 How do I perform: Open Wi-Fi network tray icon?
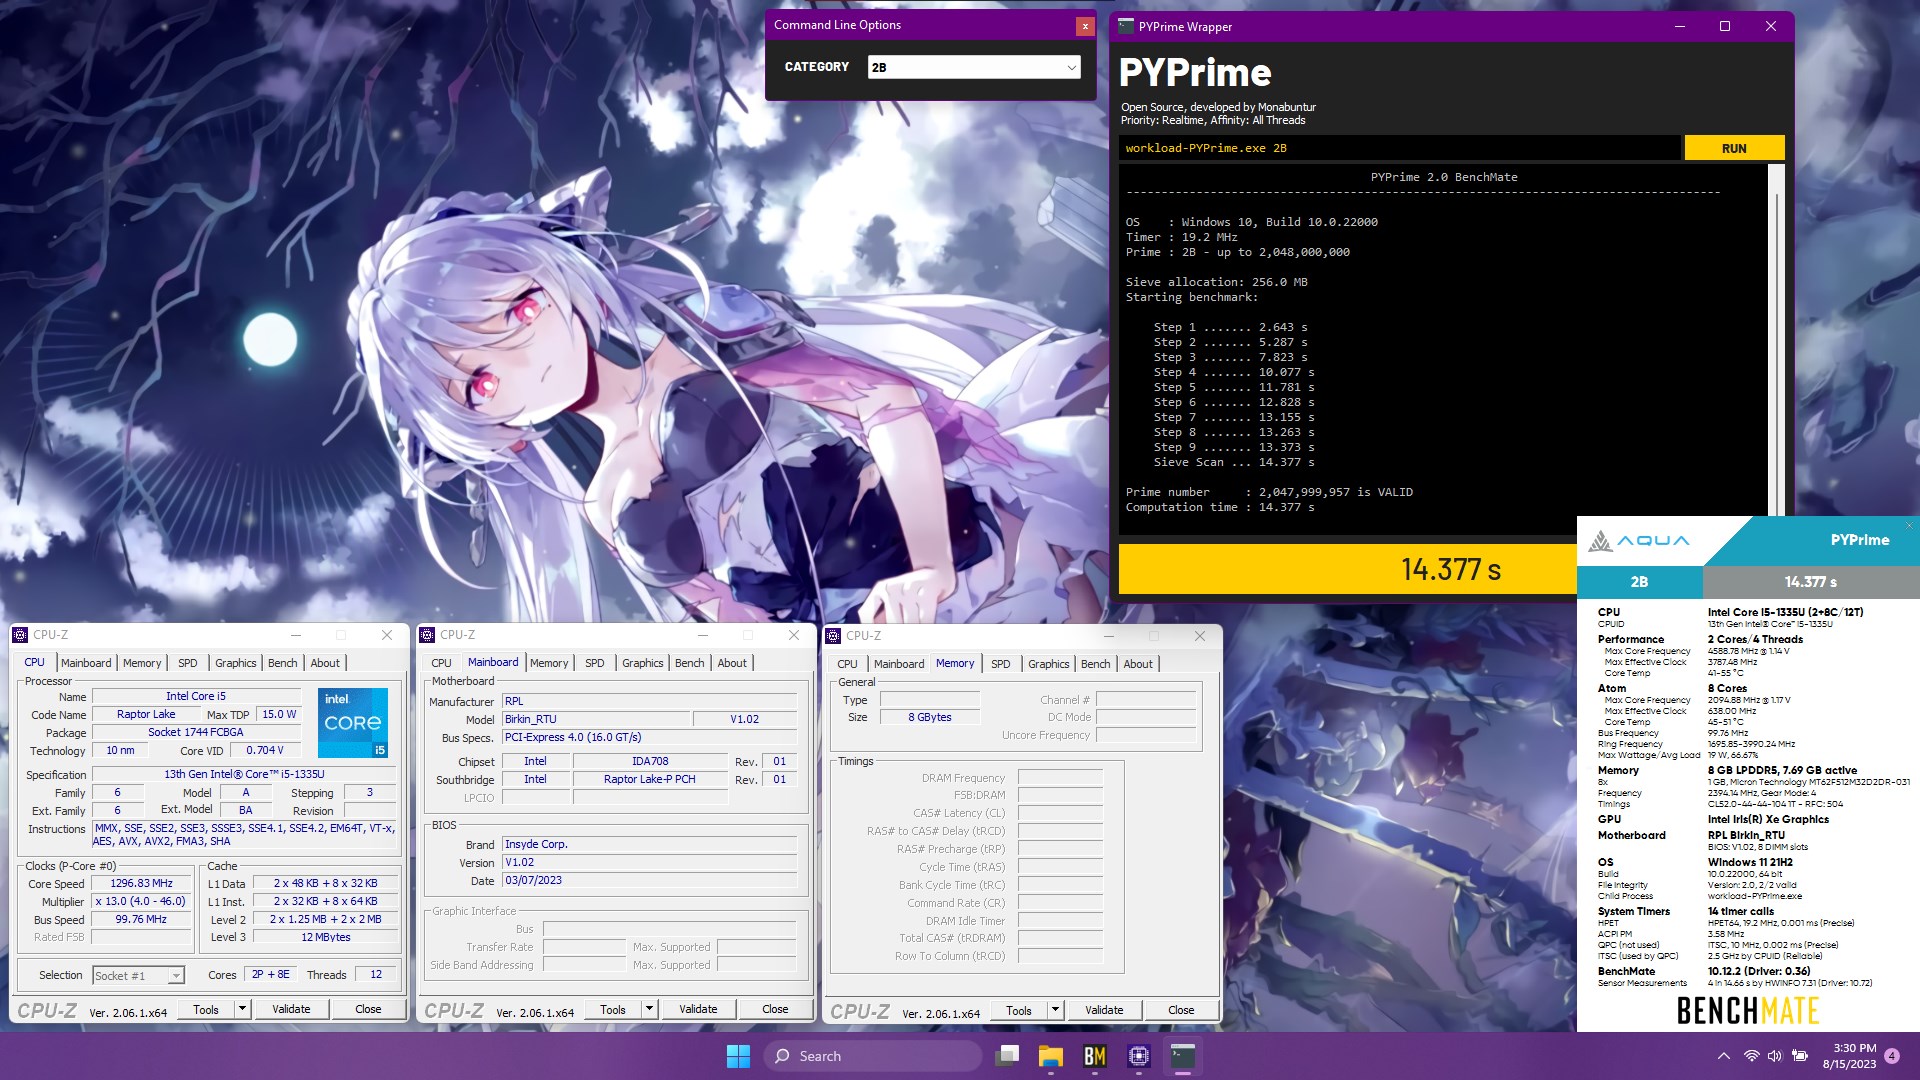1751,1056
